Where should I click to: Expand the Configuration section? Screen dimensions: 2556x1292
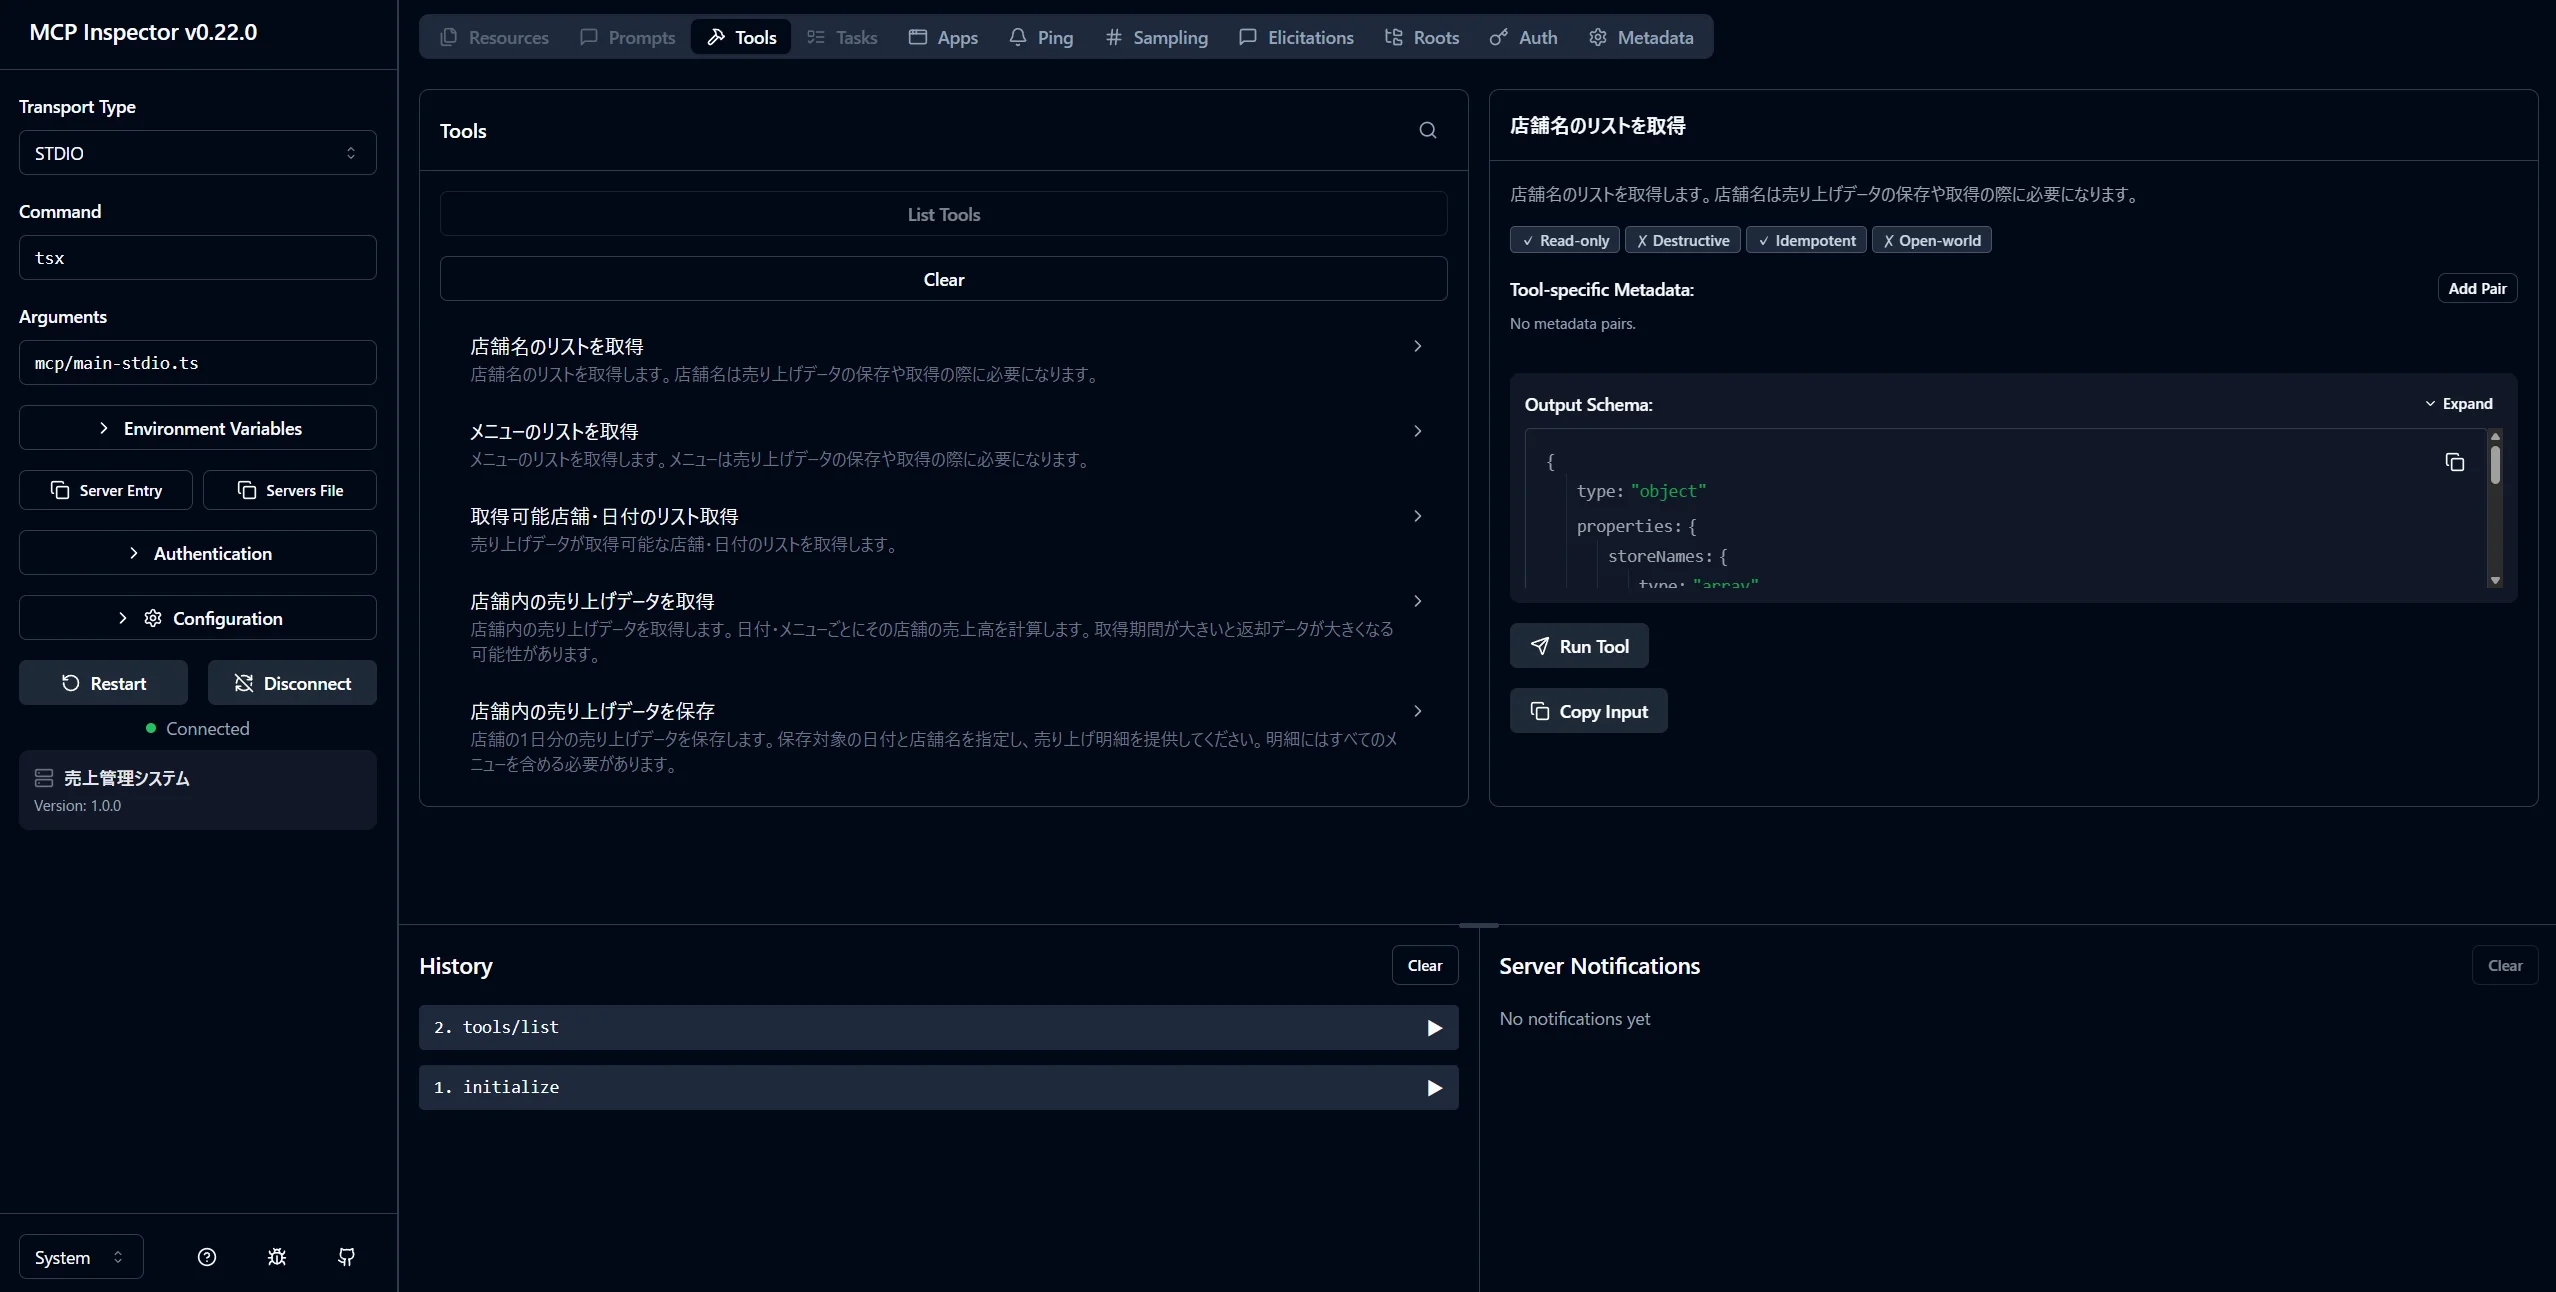point(198,618)
